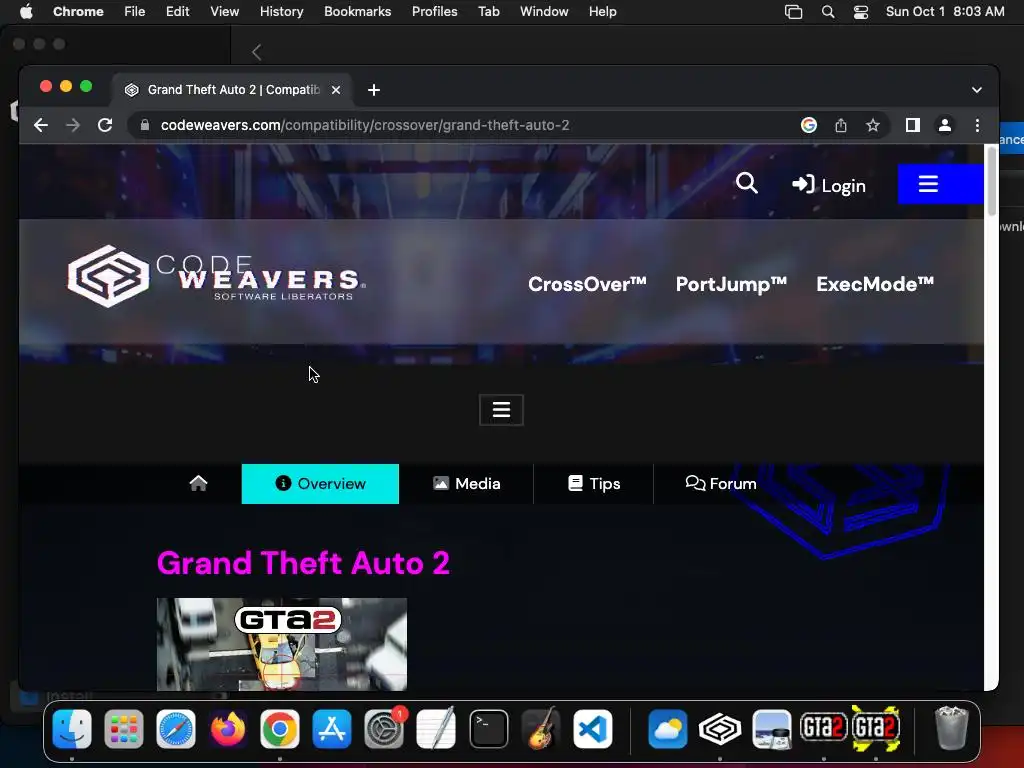Viewport: 1024px width, 768px height.
Task: Open the Tips tab
Action: click(594, 484)
